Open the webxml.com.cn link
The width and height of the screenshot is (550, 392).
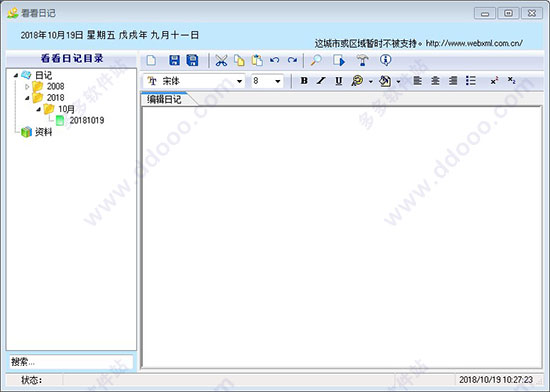coord(474,43)
